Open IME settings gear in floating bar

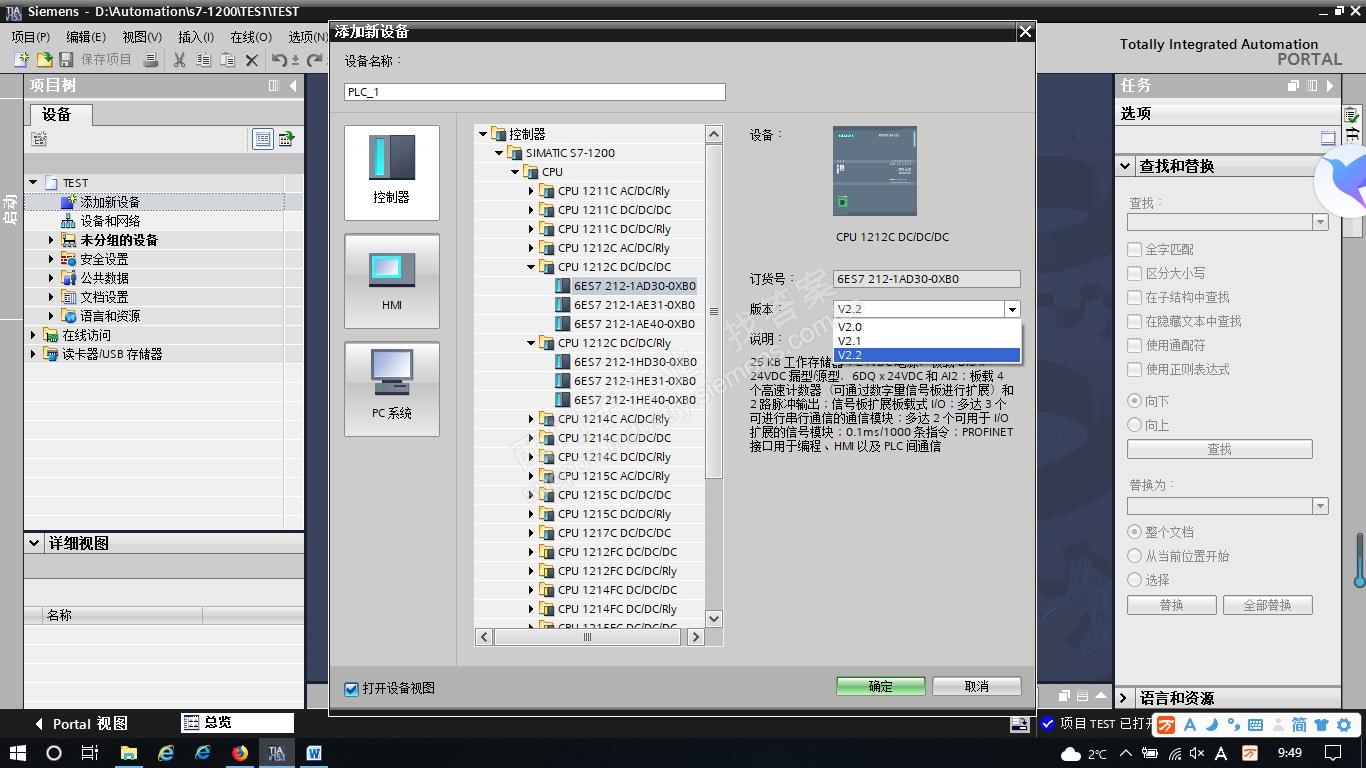pos(1345,725)
